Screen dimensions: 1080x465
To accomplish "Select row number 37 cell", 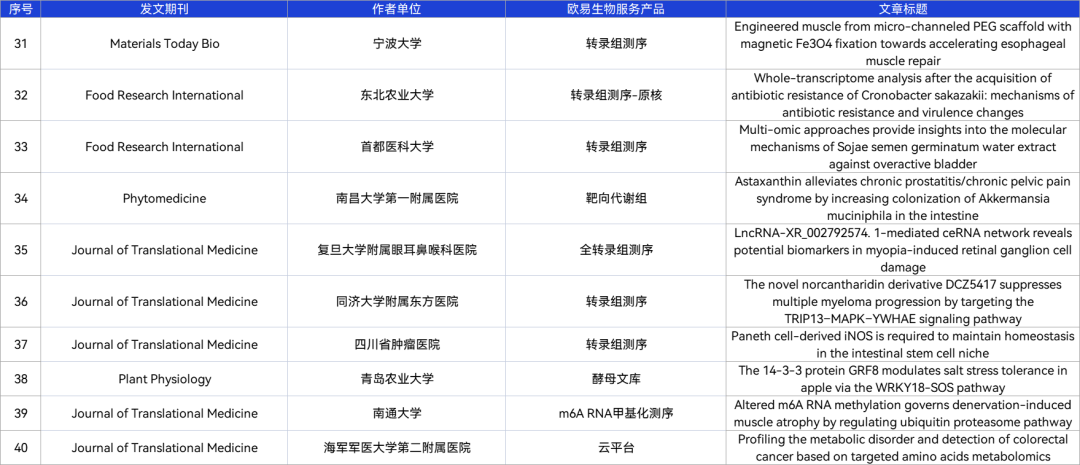I will [21, 344].
